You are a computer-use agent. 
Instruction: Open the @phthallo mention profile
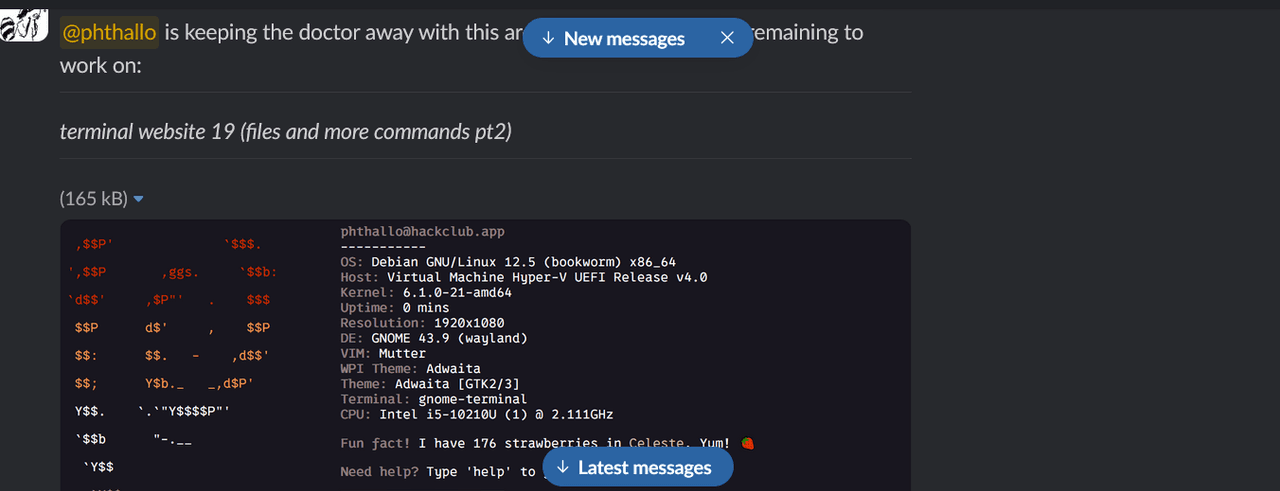coord(109,32)
